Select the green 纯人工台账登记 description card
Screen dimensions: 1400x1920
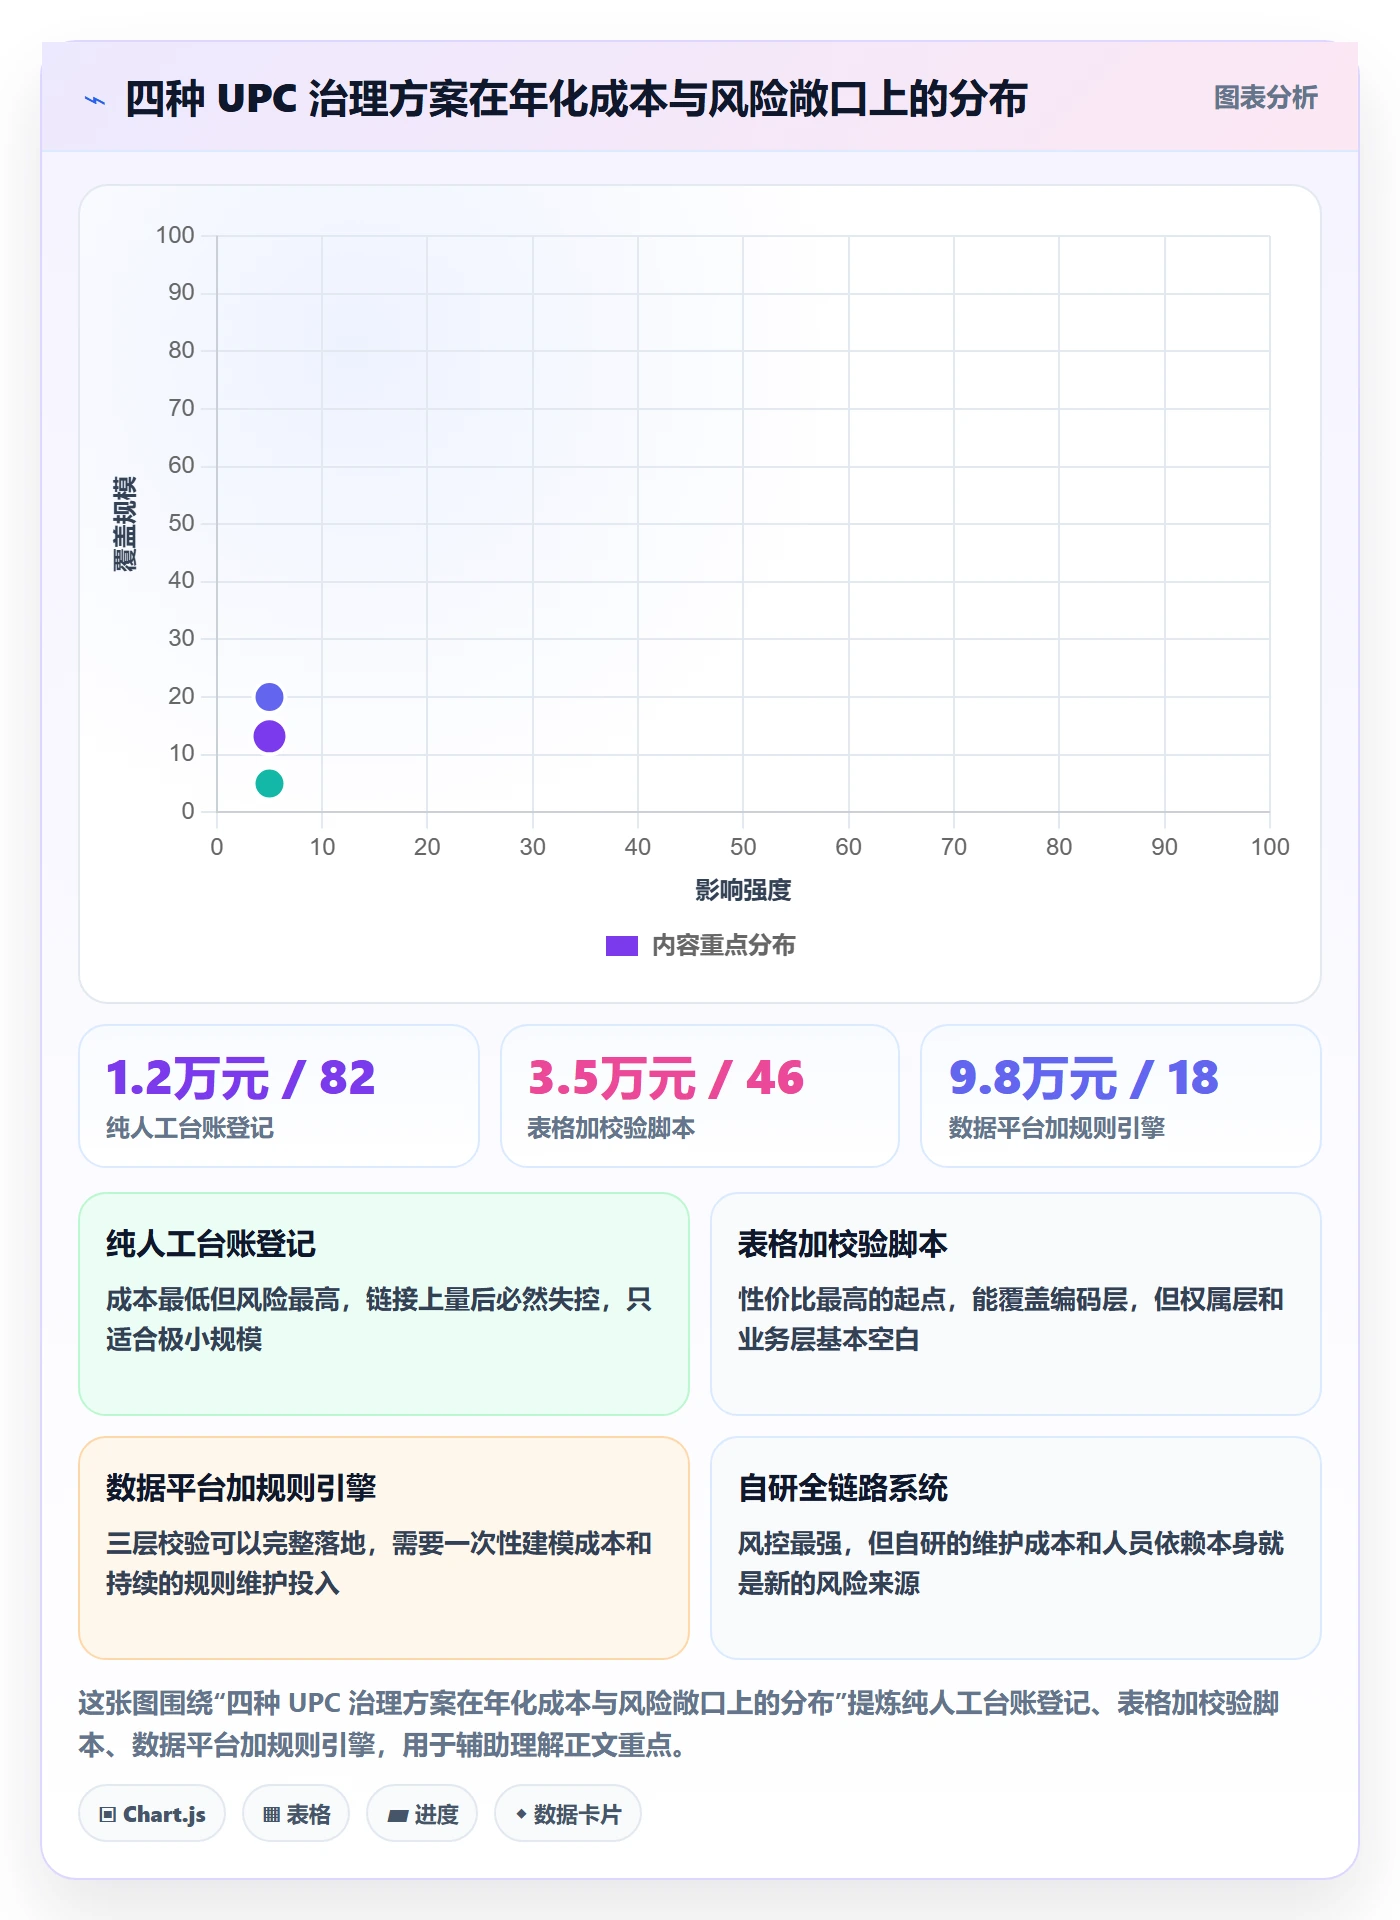(384, 1304)
